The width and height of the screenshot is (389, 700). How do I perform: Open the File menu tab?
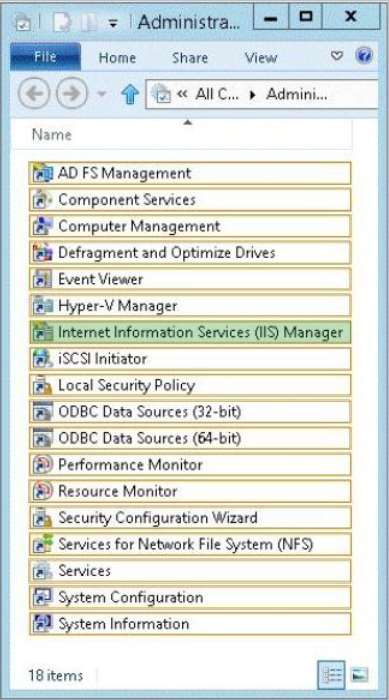[x=45, y=57]
